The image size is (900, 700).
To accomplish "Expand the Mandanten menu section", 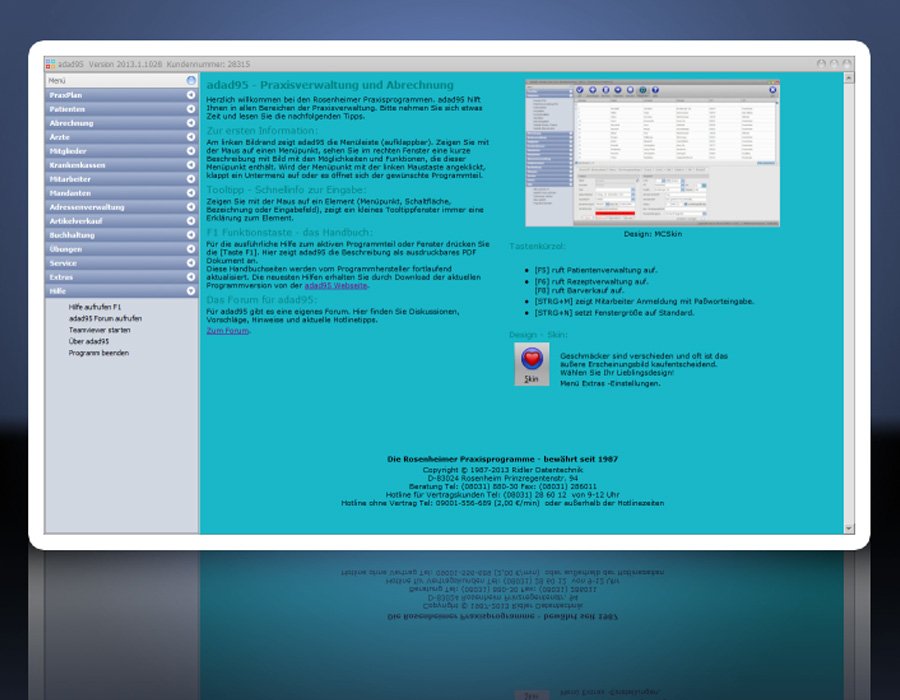I will [x=122, y=193].
